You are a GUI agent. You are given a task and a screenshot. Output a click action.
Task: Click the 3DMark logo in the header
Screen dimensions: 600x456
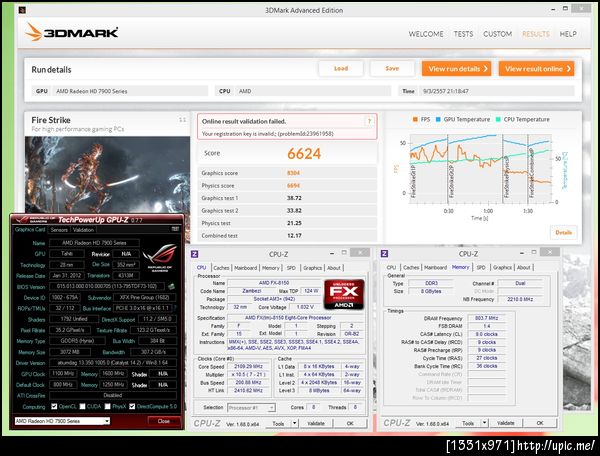tap(72, 33)
